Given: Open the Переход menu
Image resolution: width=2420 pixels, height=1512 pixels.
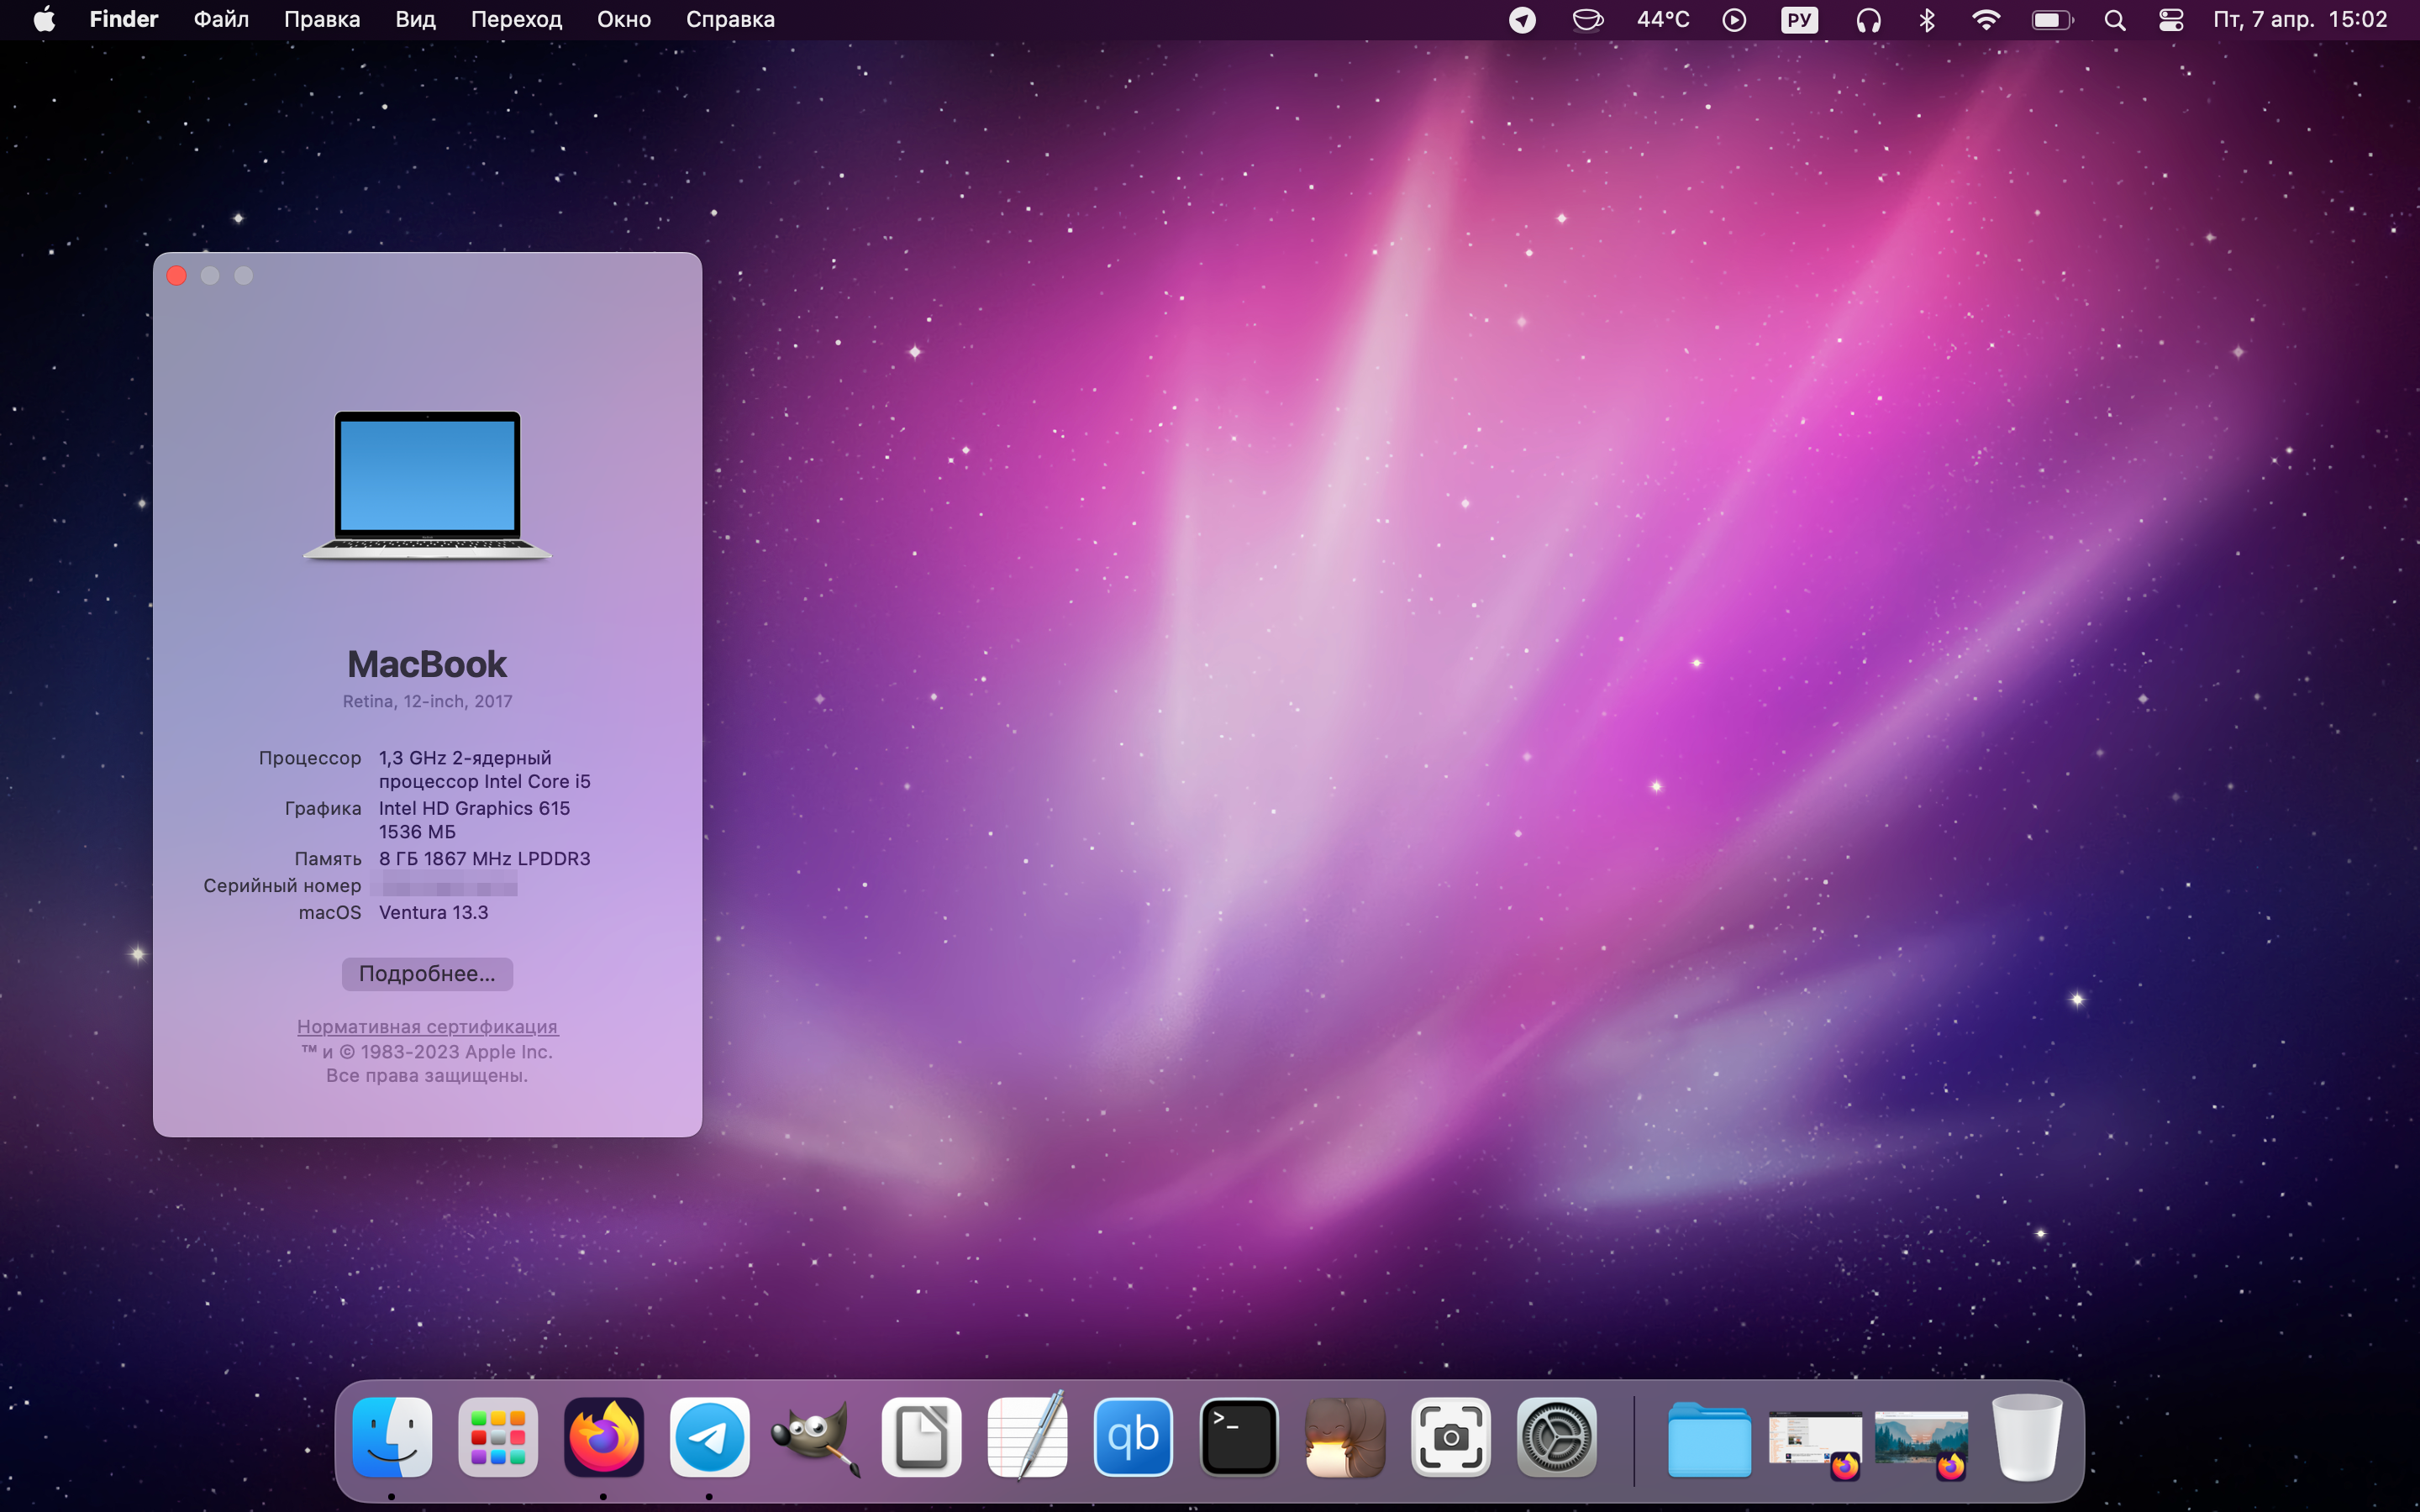Looking at the screenshot, I should point(516,19).
